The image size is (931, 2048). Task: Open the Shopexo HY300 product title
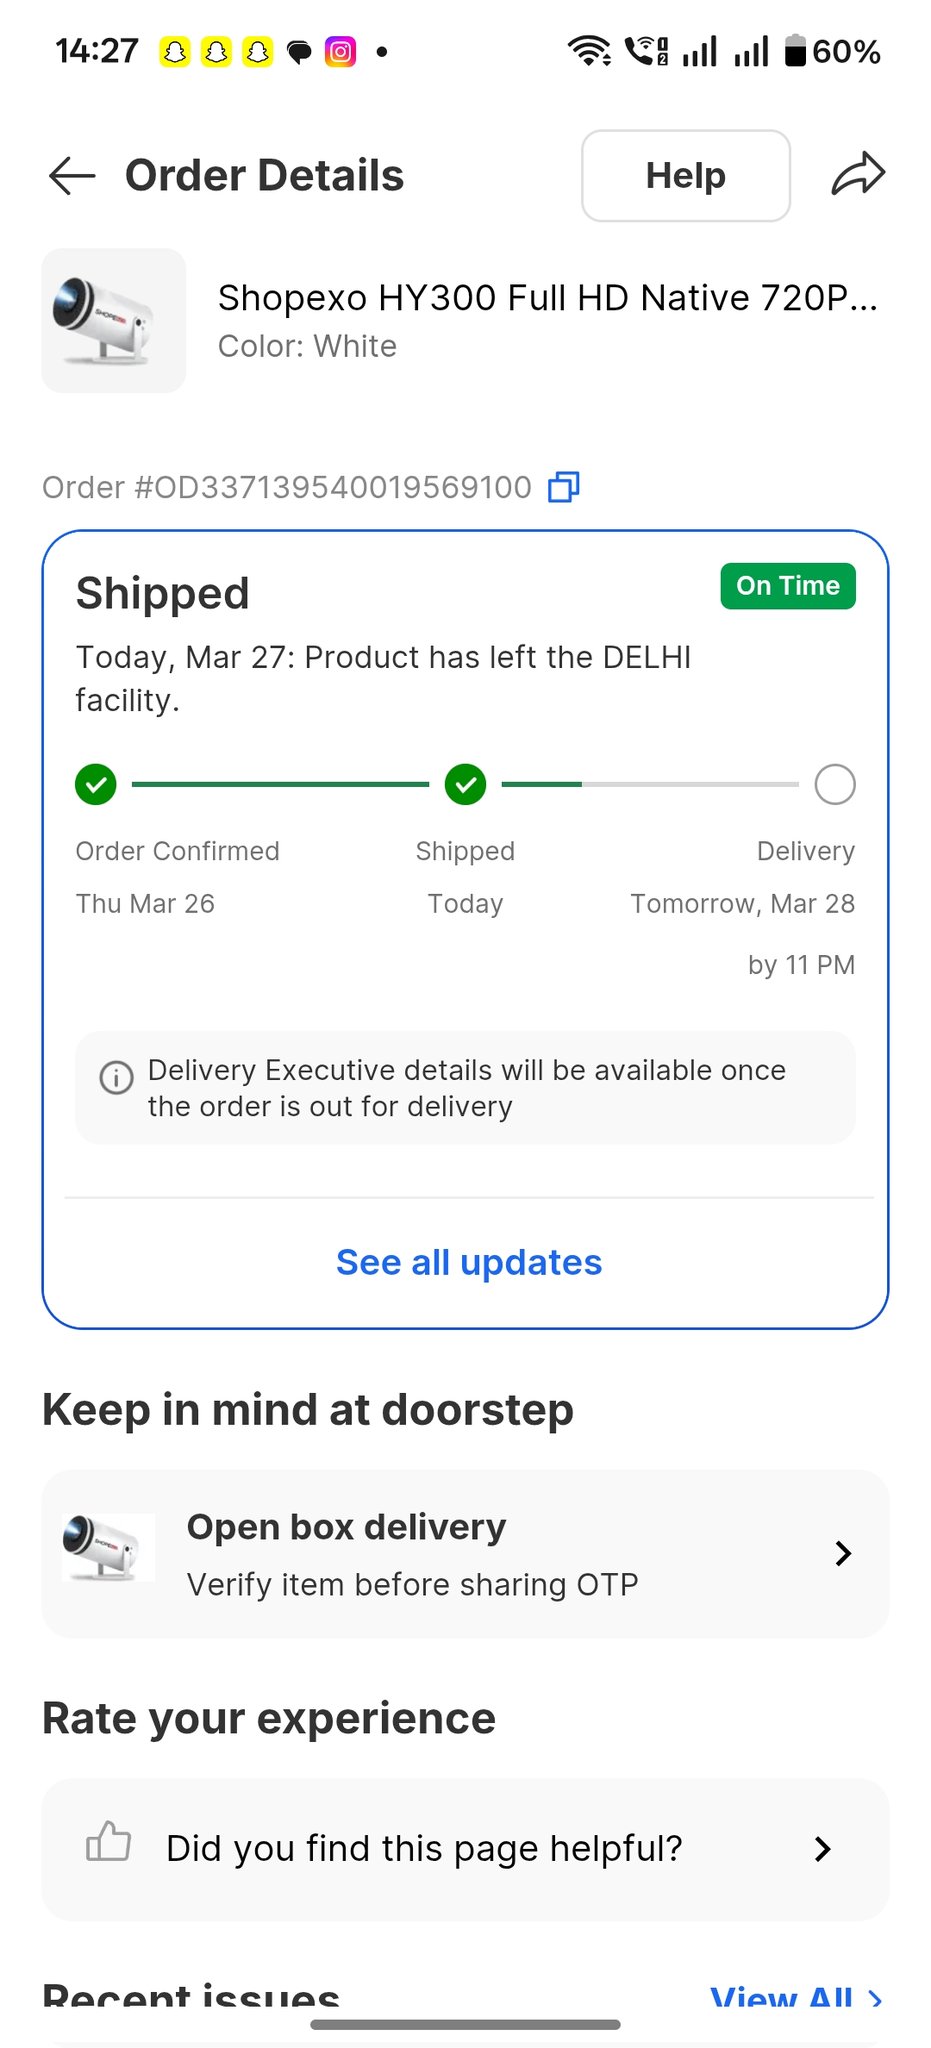click(547, 298)
